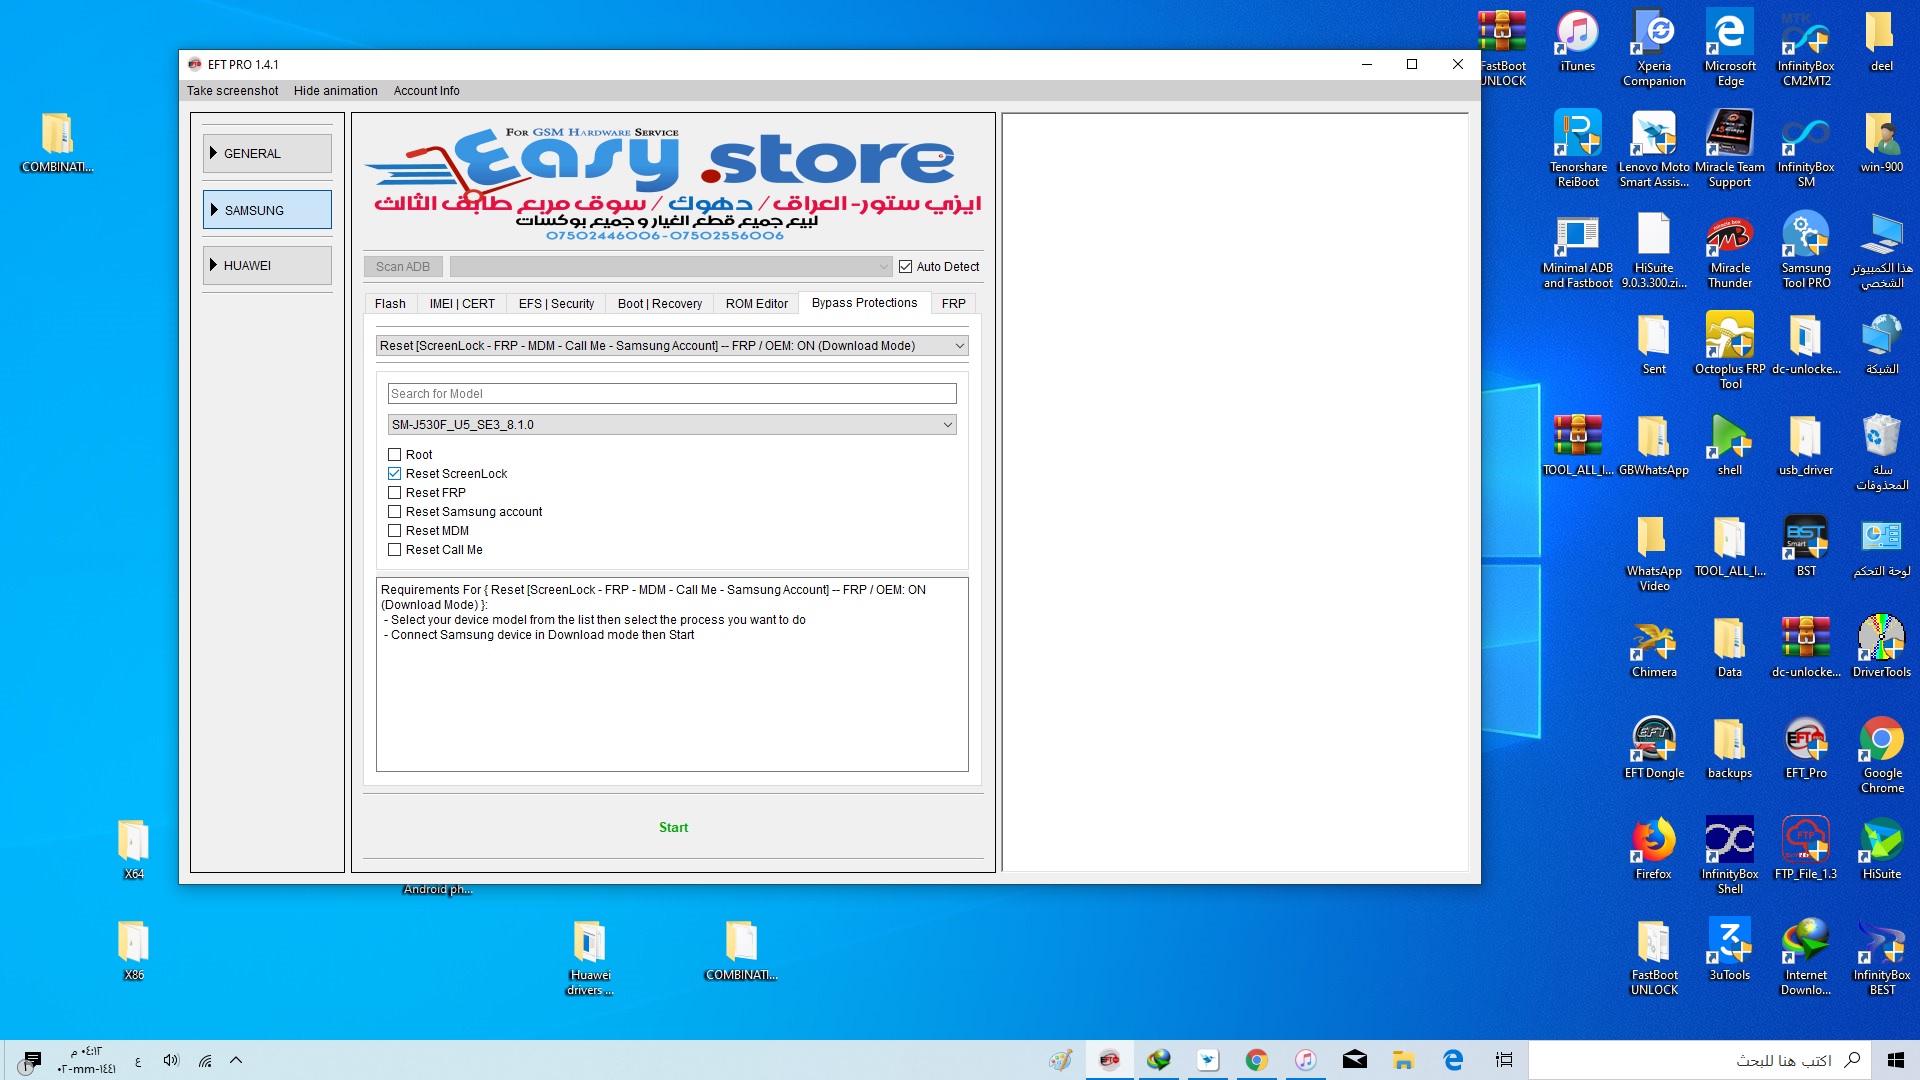
Task: Open the Reset method selection dropdown
Action: [x=672, y=346]
